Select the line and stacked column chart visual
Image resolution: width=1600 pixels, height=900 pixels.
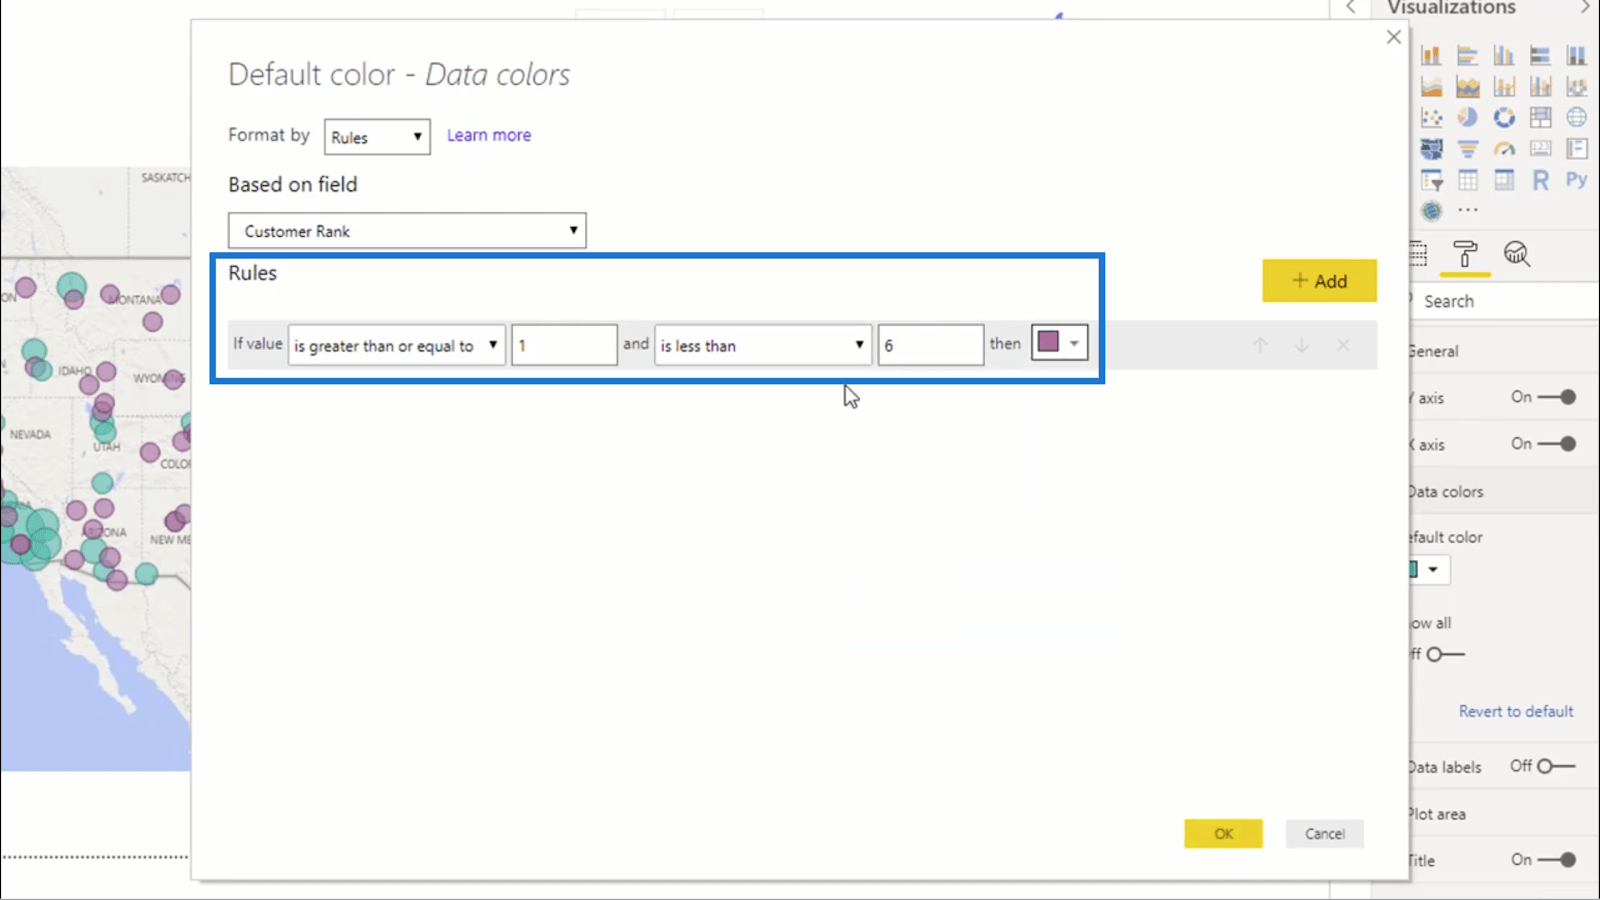[x=1504, y=87]
